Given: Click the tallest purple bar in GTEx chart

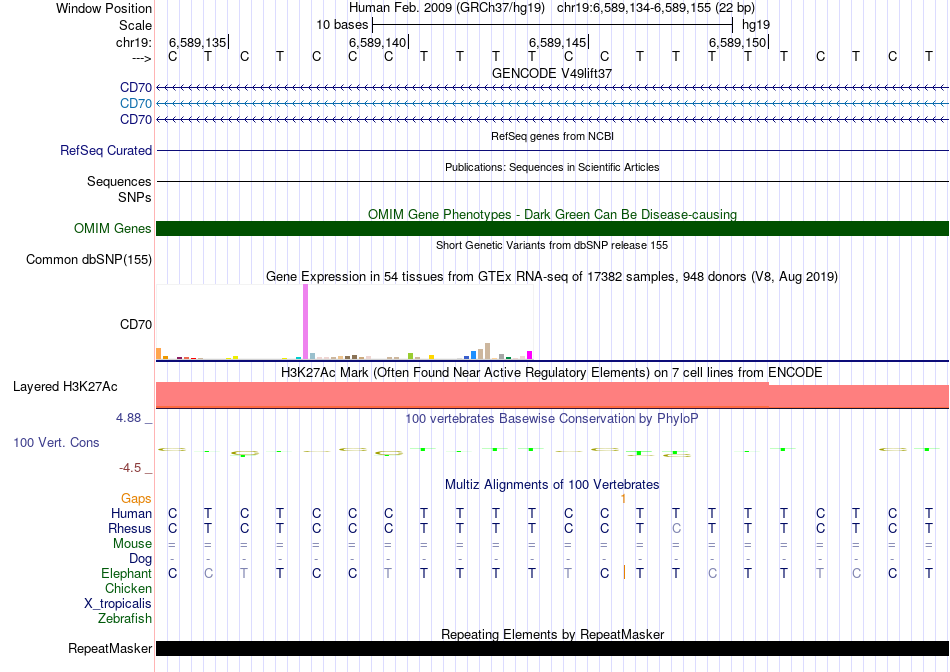Looking at the screenshot, I should (x=305, y=320).
